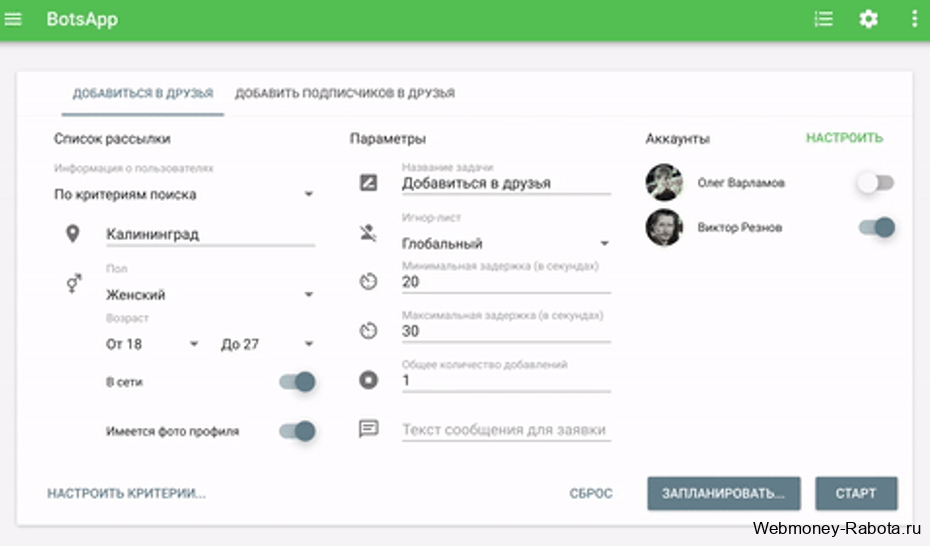The width and height of the screenshot is (930, 546).
Task: Click Настроить критерии button
Action: pyautogui.click(x=126, y=493)
